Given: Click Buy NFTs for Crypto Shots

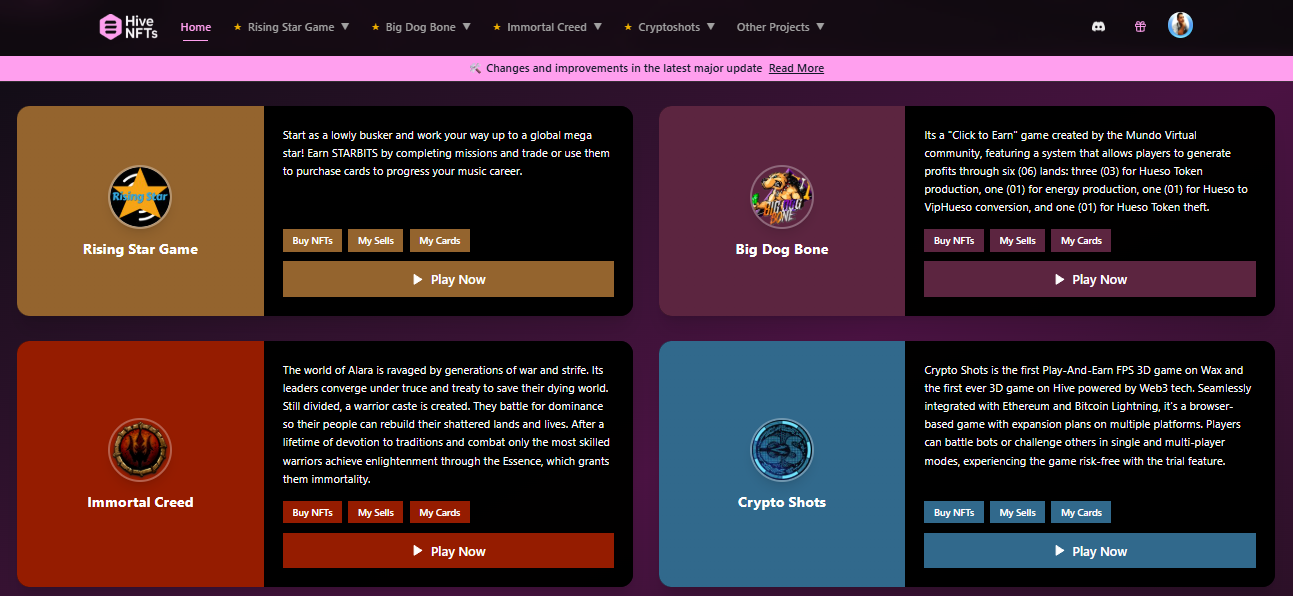Looking at the screenshot, I should pos(954,512).
